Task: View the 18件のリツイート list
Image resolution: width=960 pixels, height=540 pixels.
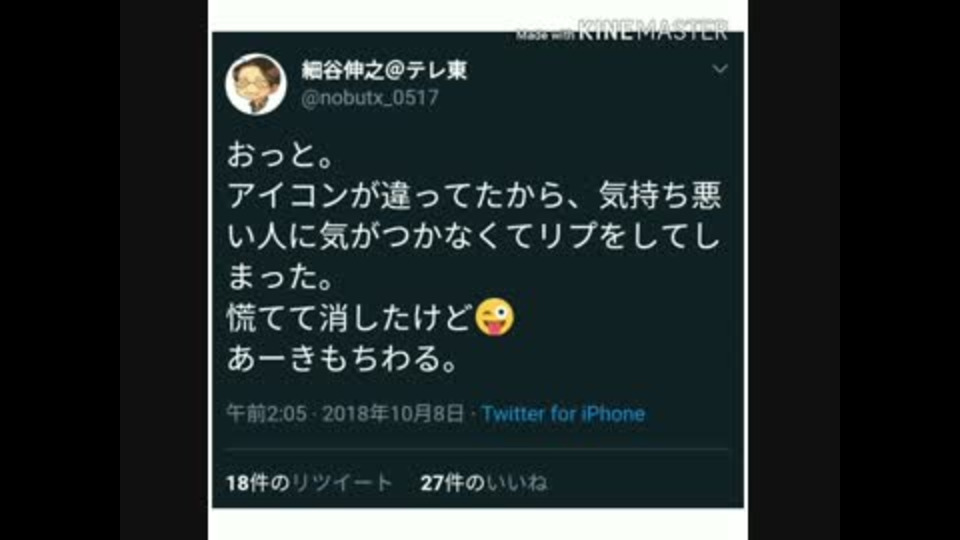Action: [309, 483]
